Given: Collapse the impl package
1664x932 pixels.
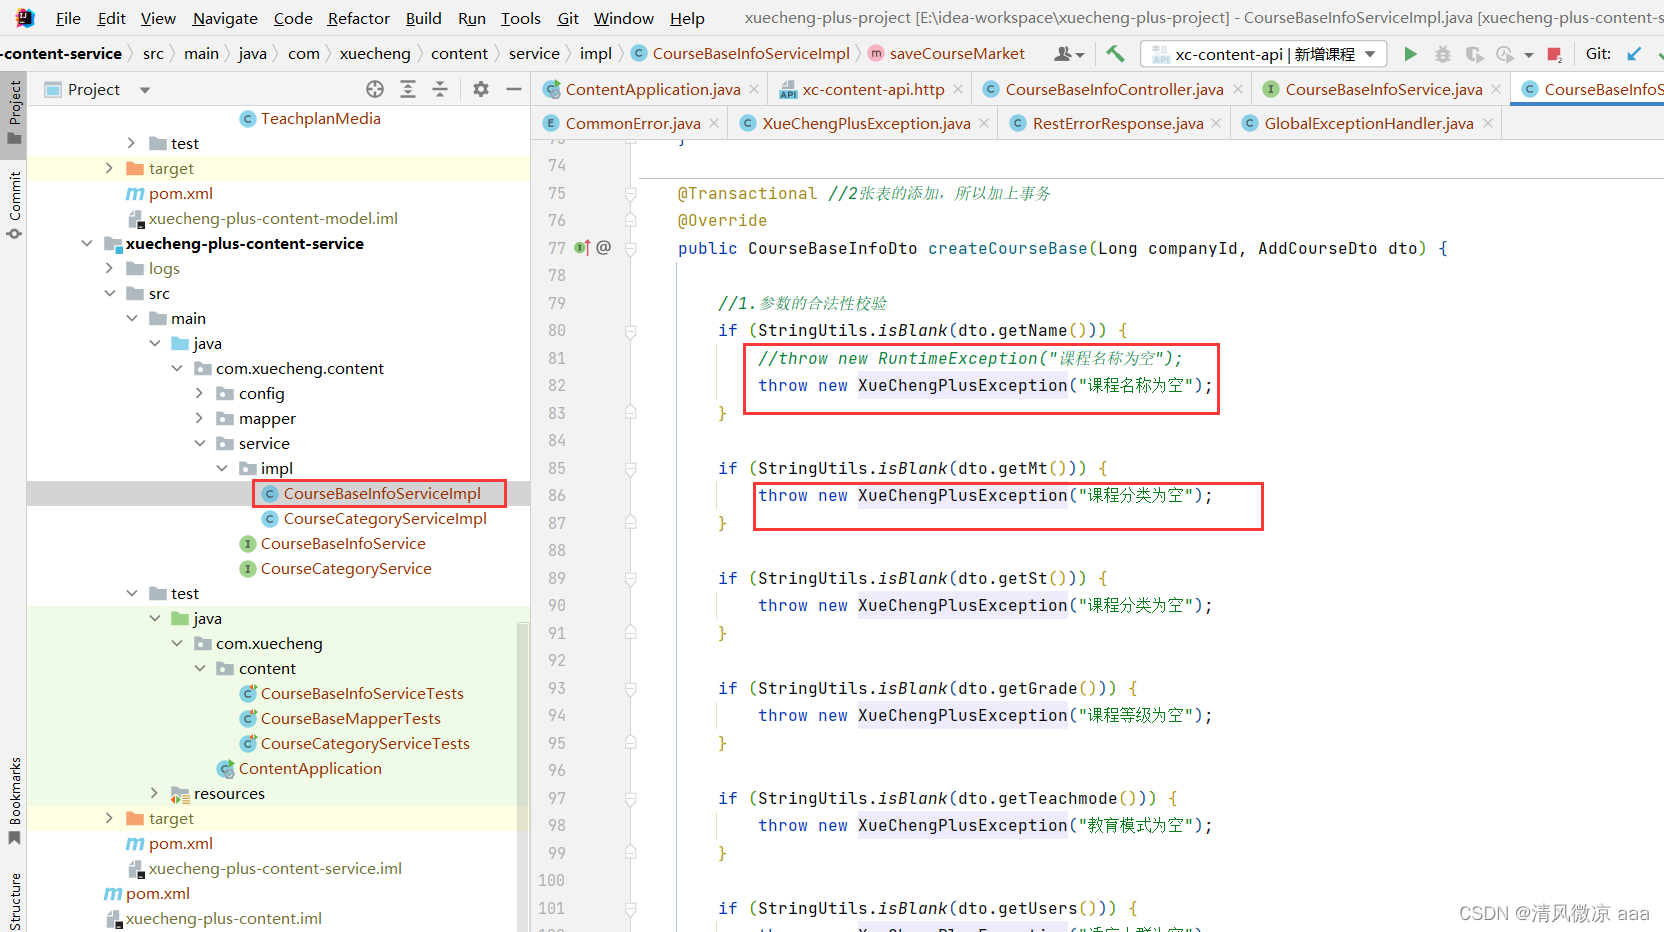Looking at the screenshot, I should [222, 468].
